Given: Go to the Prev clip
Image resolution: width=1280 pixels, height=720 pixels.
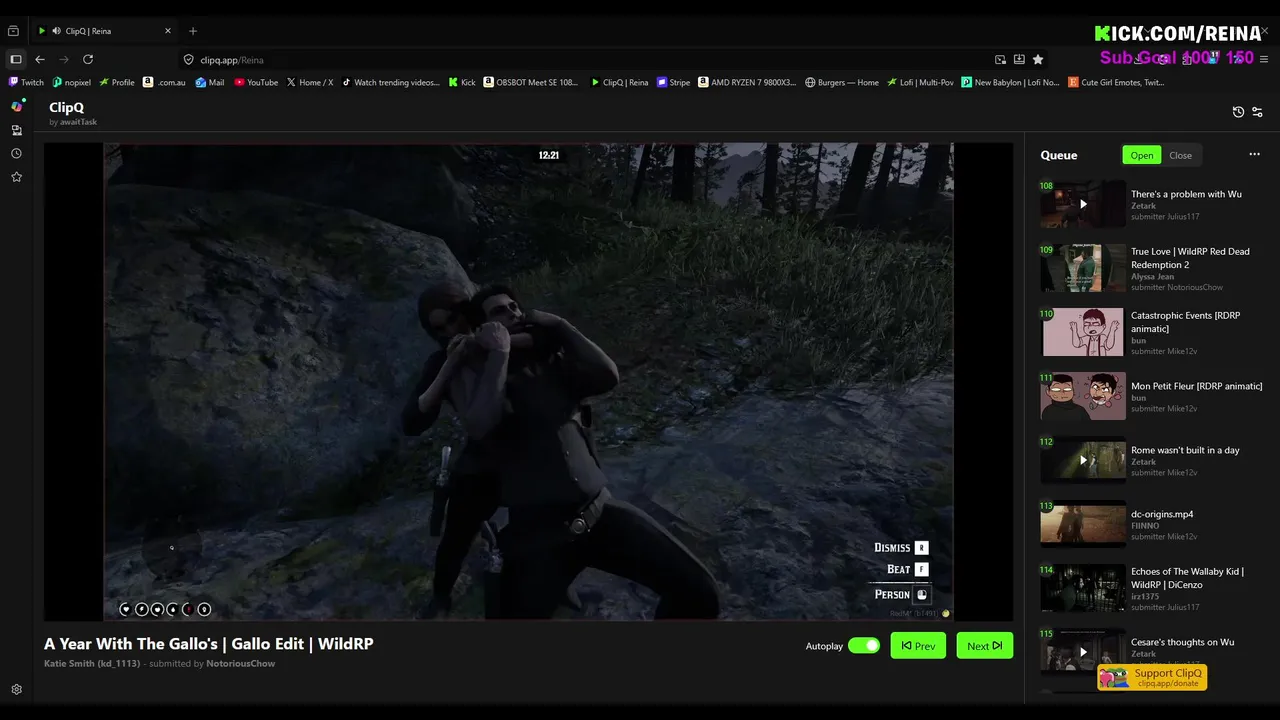Looking at the screenshot, I should tap(918, 646).
